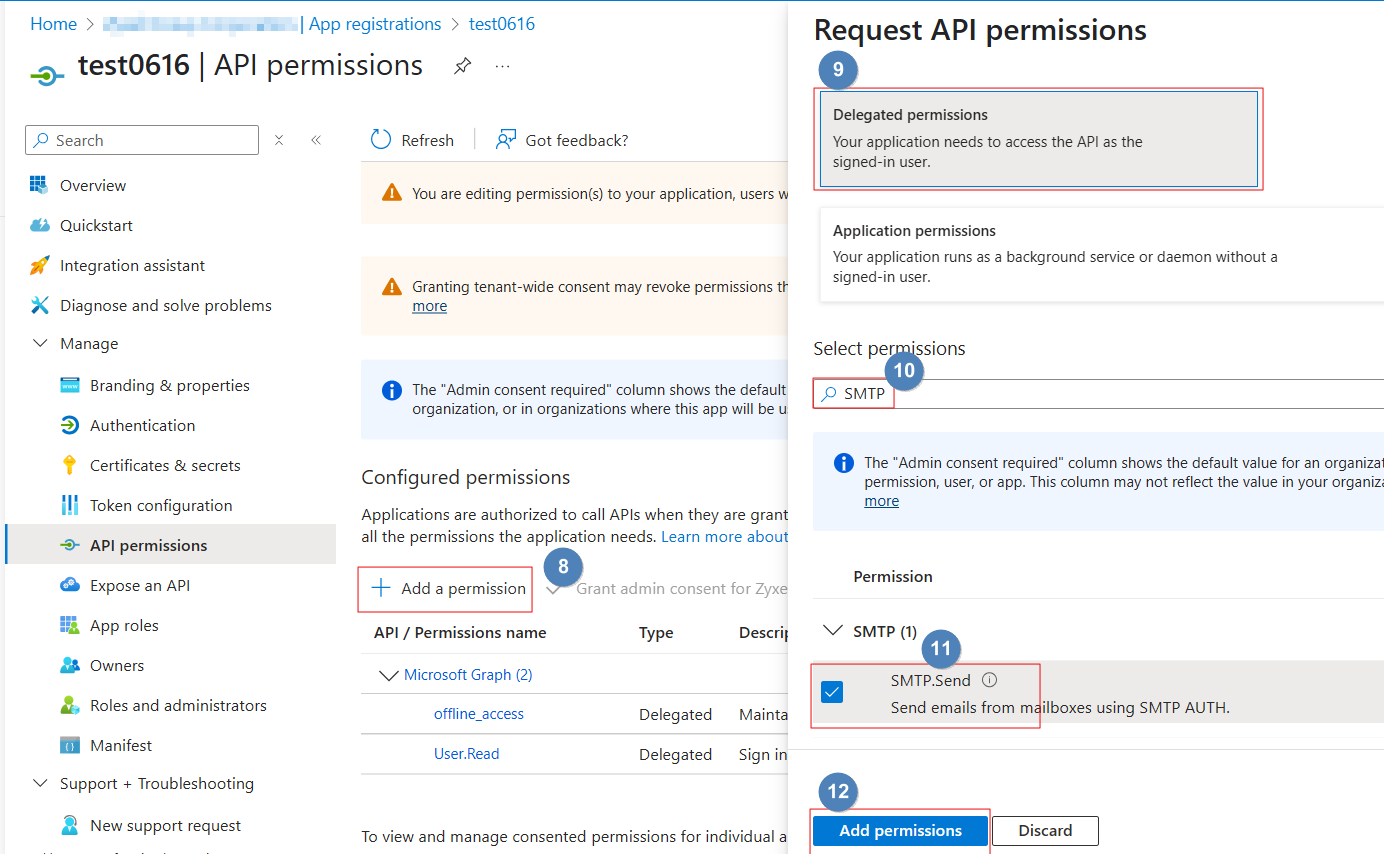Click the Integration assistant rocket icon
1384x854 pixels.
(x=39, y=265)
